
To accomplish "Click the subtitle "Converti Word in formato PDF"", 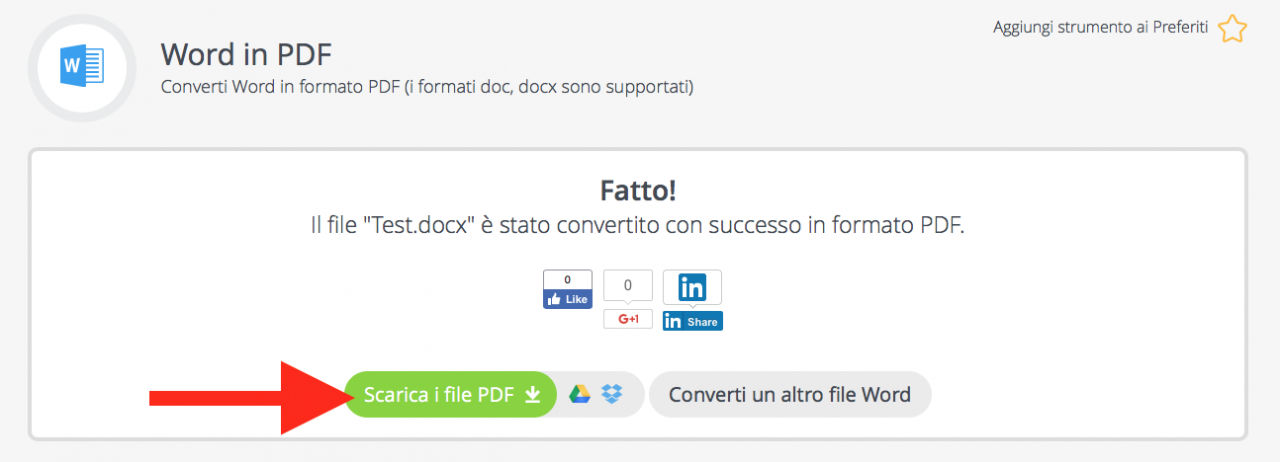I will pyautogui.click(x=281, y=87).
